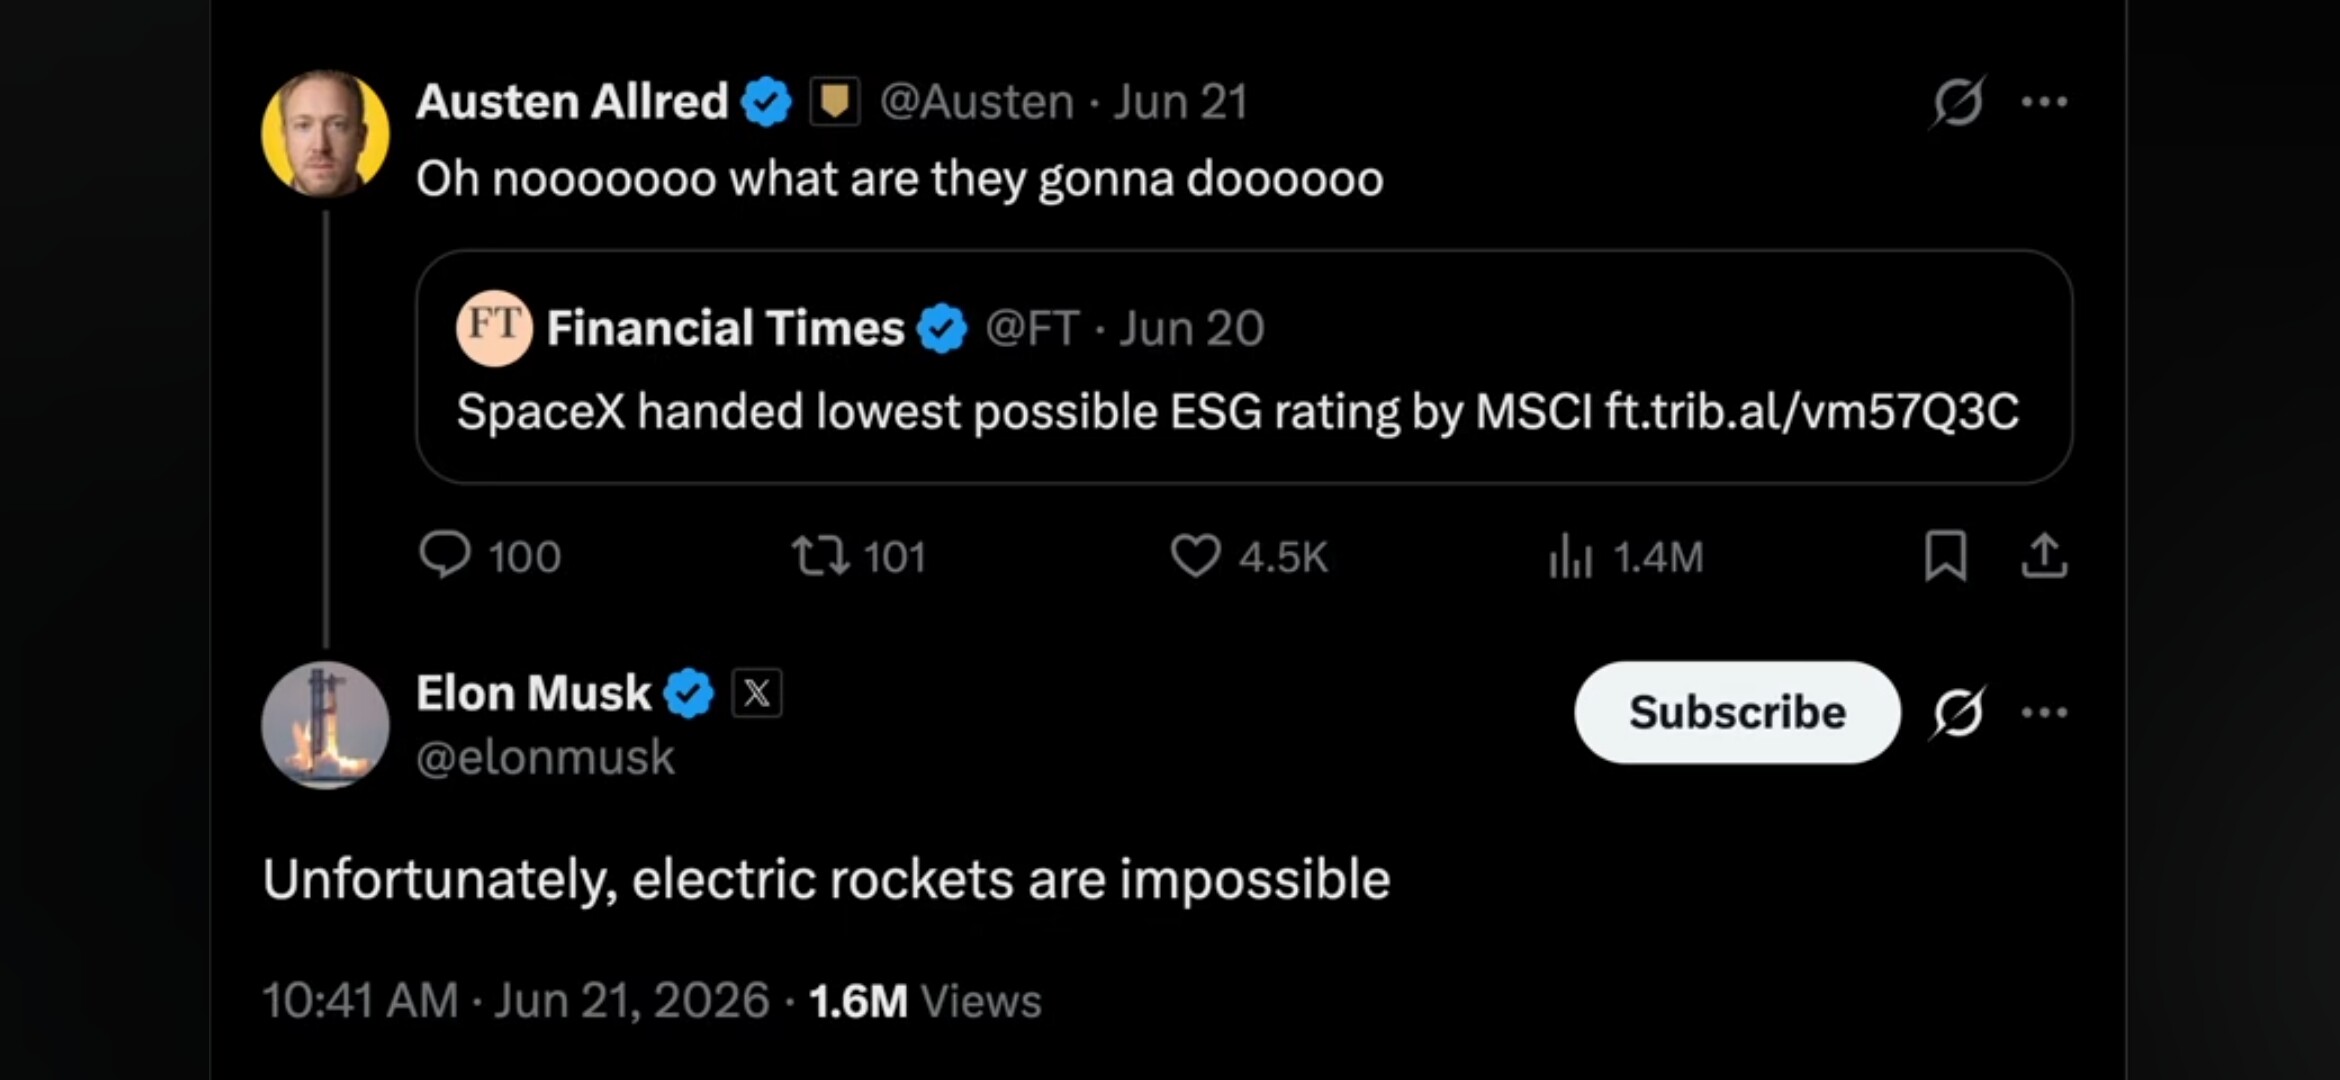Bookmark Austen Allred's post
Image resolution: width=2340 pixels, height=1080 pixels.
[1945, 556]
